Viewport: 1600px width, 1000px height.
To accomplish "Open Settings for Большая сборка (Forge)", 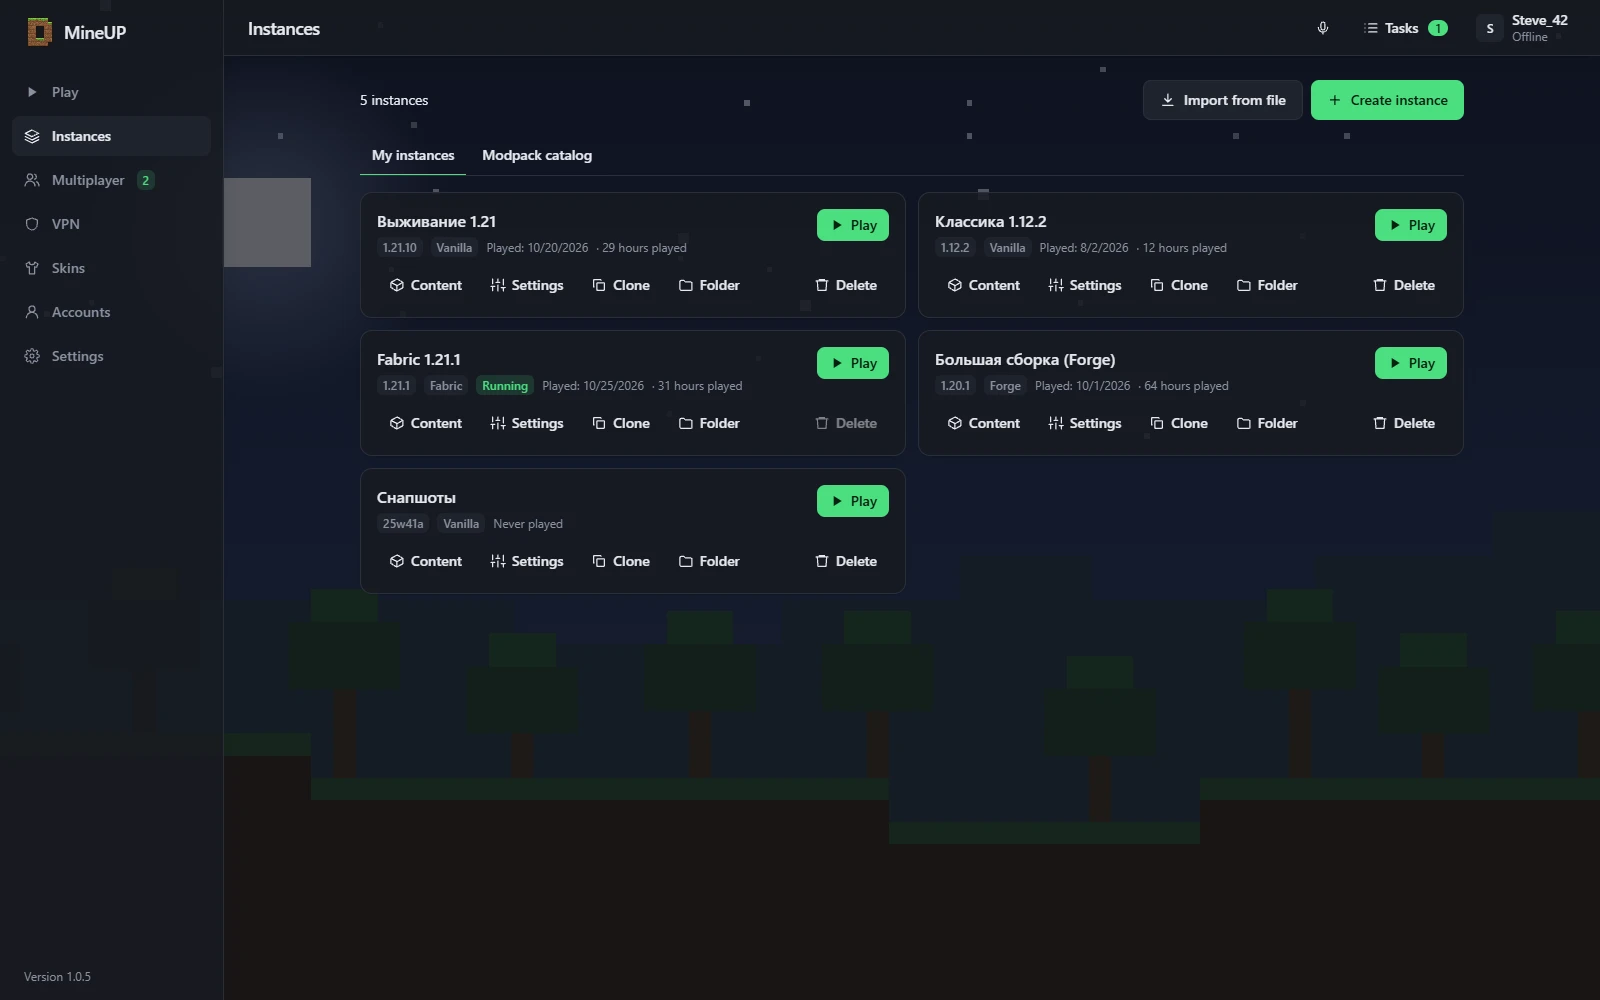I will coord(1085,423).
